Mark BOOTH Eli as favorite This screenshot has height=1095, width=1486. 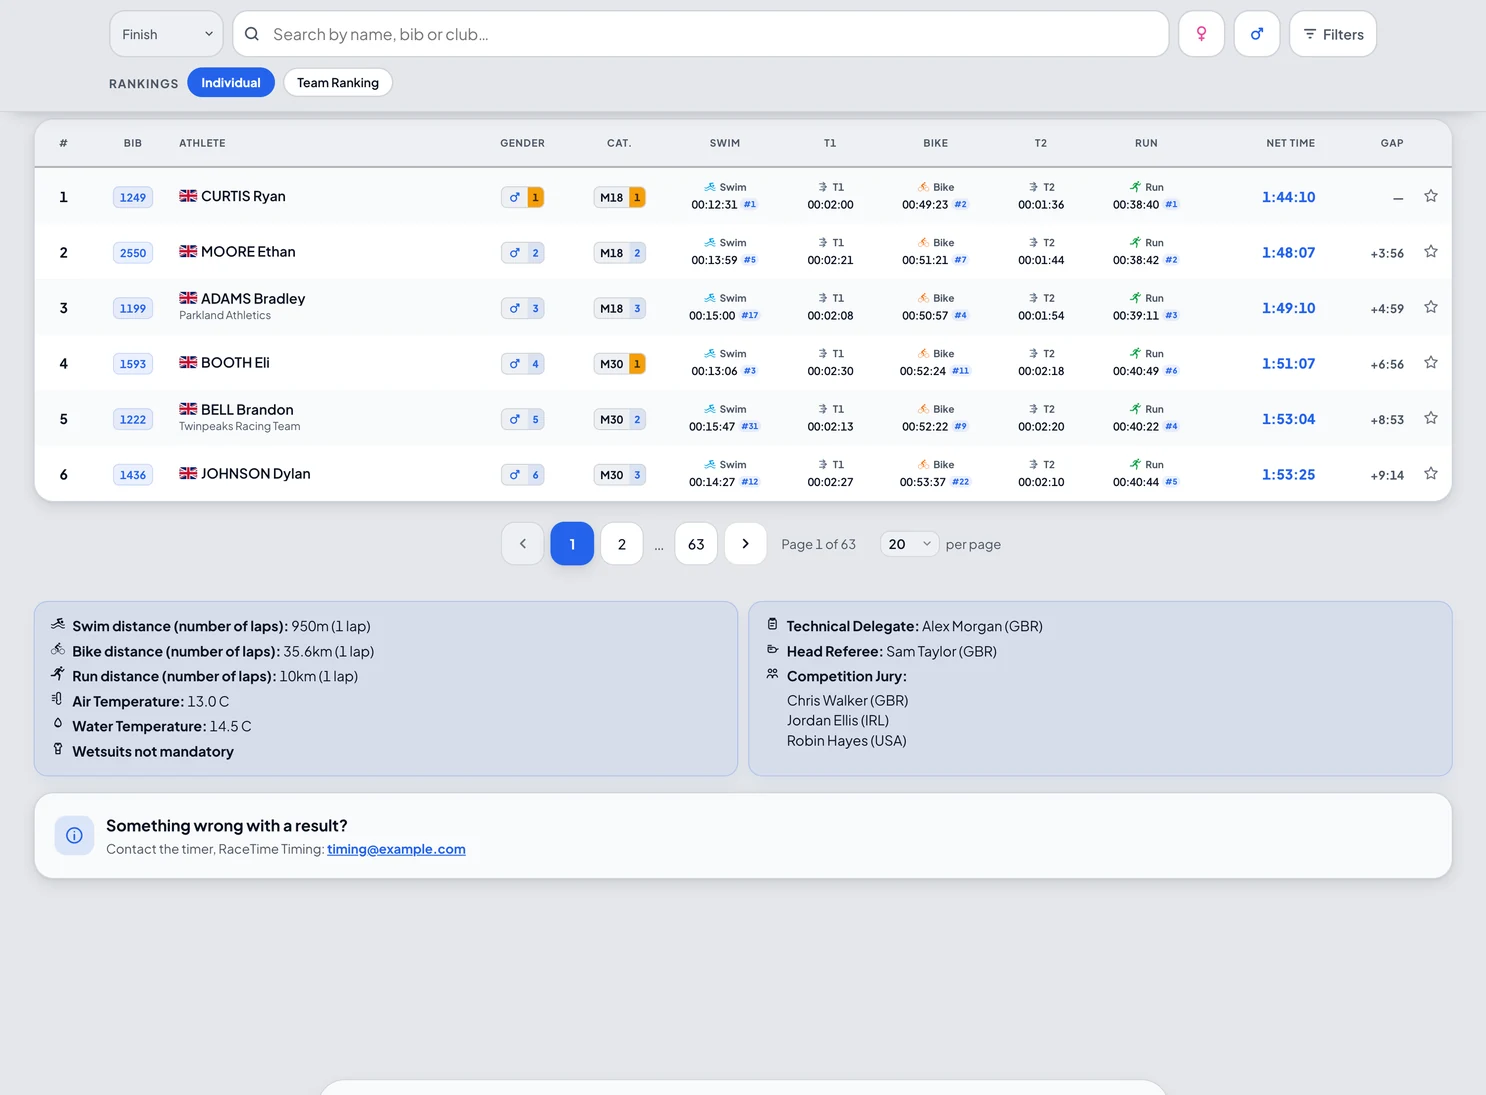coord(1431,363)
